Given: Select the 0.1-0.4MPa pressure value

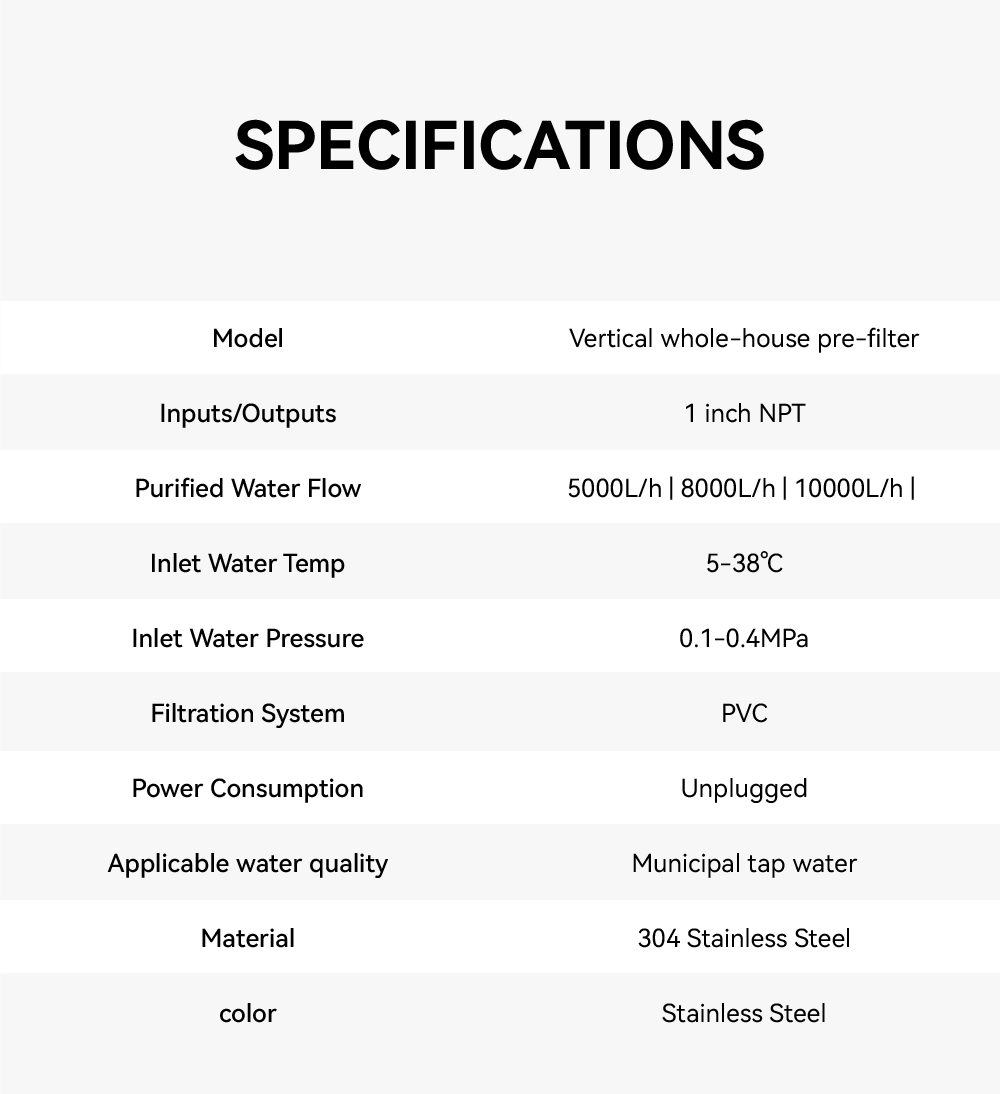Looking at the screenshot, I should (x=744, y=638).
